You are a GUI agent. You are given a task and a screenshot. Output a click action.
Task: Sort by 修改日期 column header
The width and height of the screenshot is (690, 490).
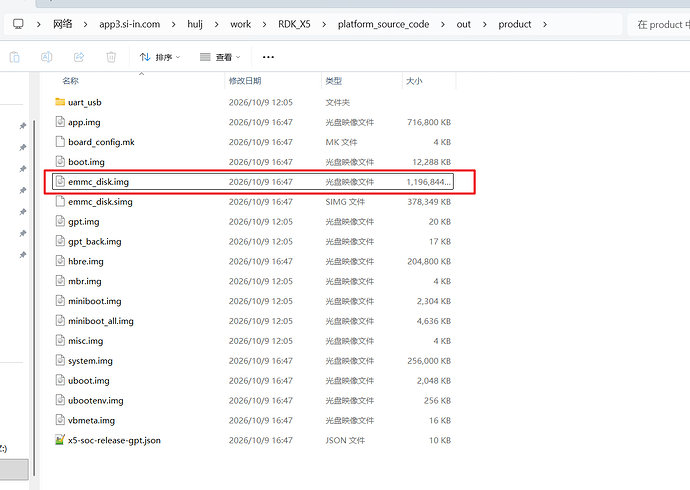pyautogui.click(x=245, y=81)
